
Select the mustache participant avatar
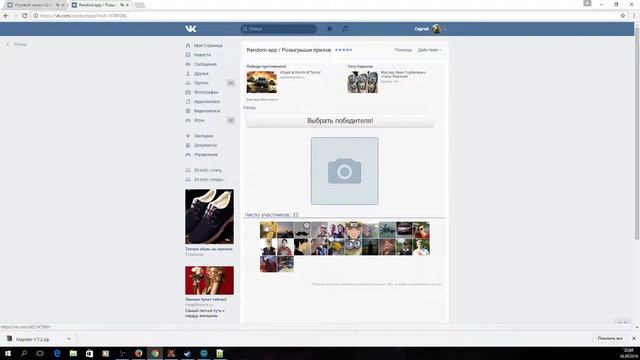point(302,230)
